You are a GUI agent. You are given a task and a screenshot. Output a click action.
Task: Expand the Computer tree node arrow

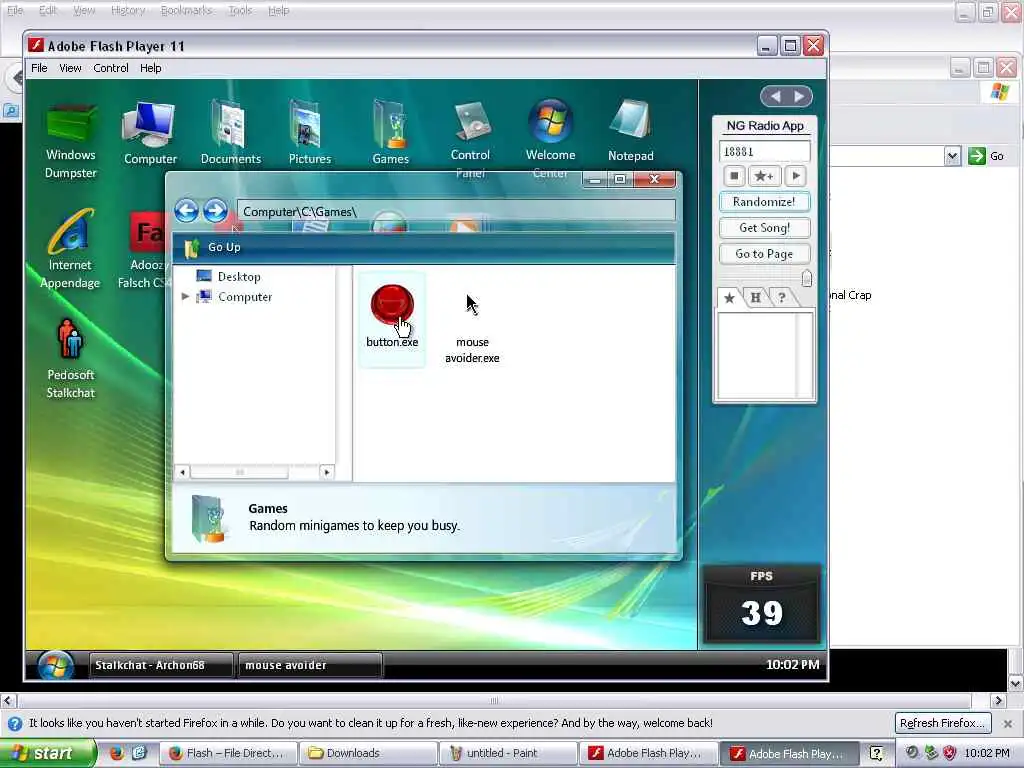tap(185, 296)
